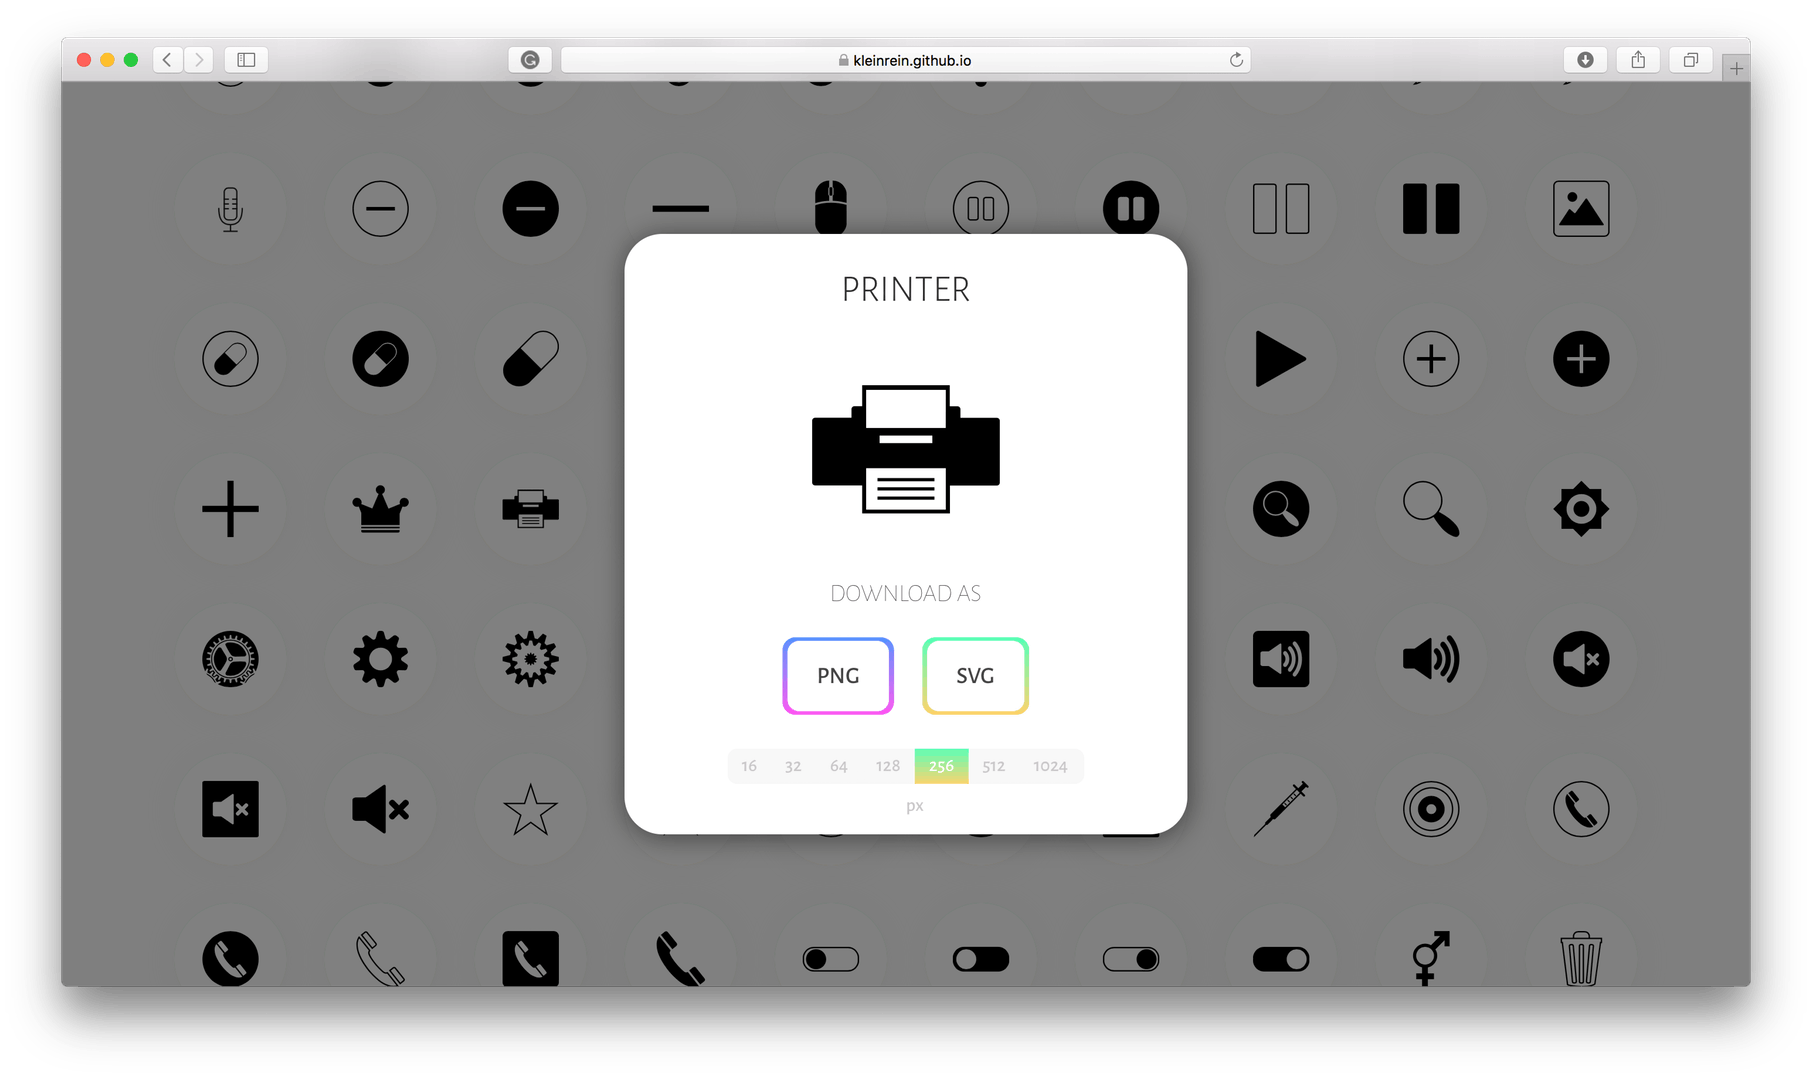This screenshot has width=1810, height=1080.
Task: Click the play triangle icon
Action: pyautogui.click(x=1281, y=359)
